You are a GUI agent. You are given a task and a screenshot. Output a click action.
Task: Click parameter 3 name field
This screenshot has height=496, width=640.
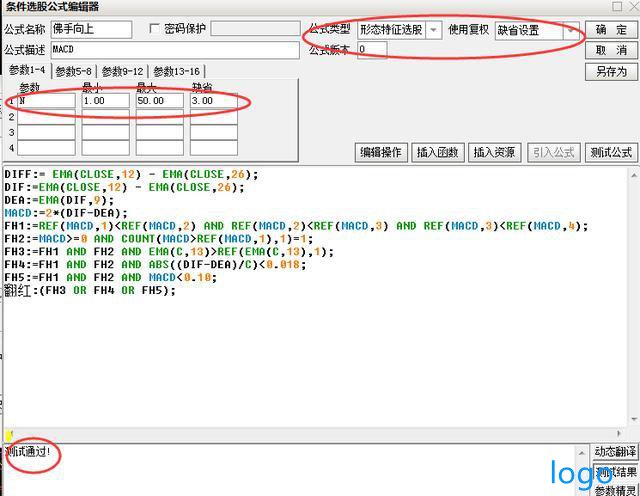click(46, 132)
